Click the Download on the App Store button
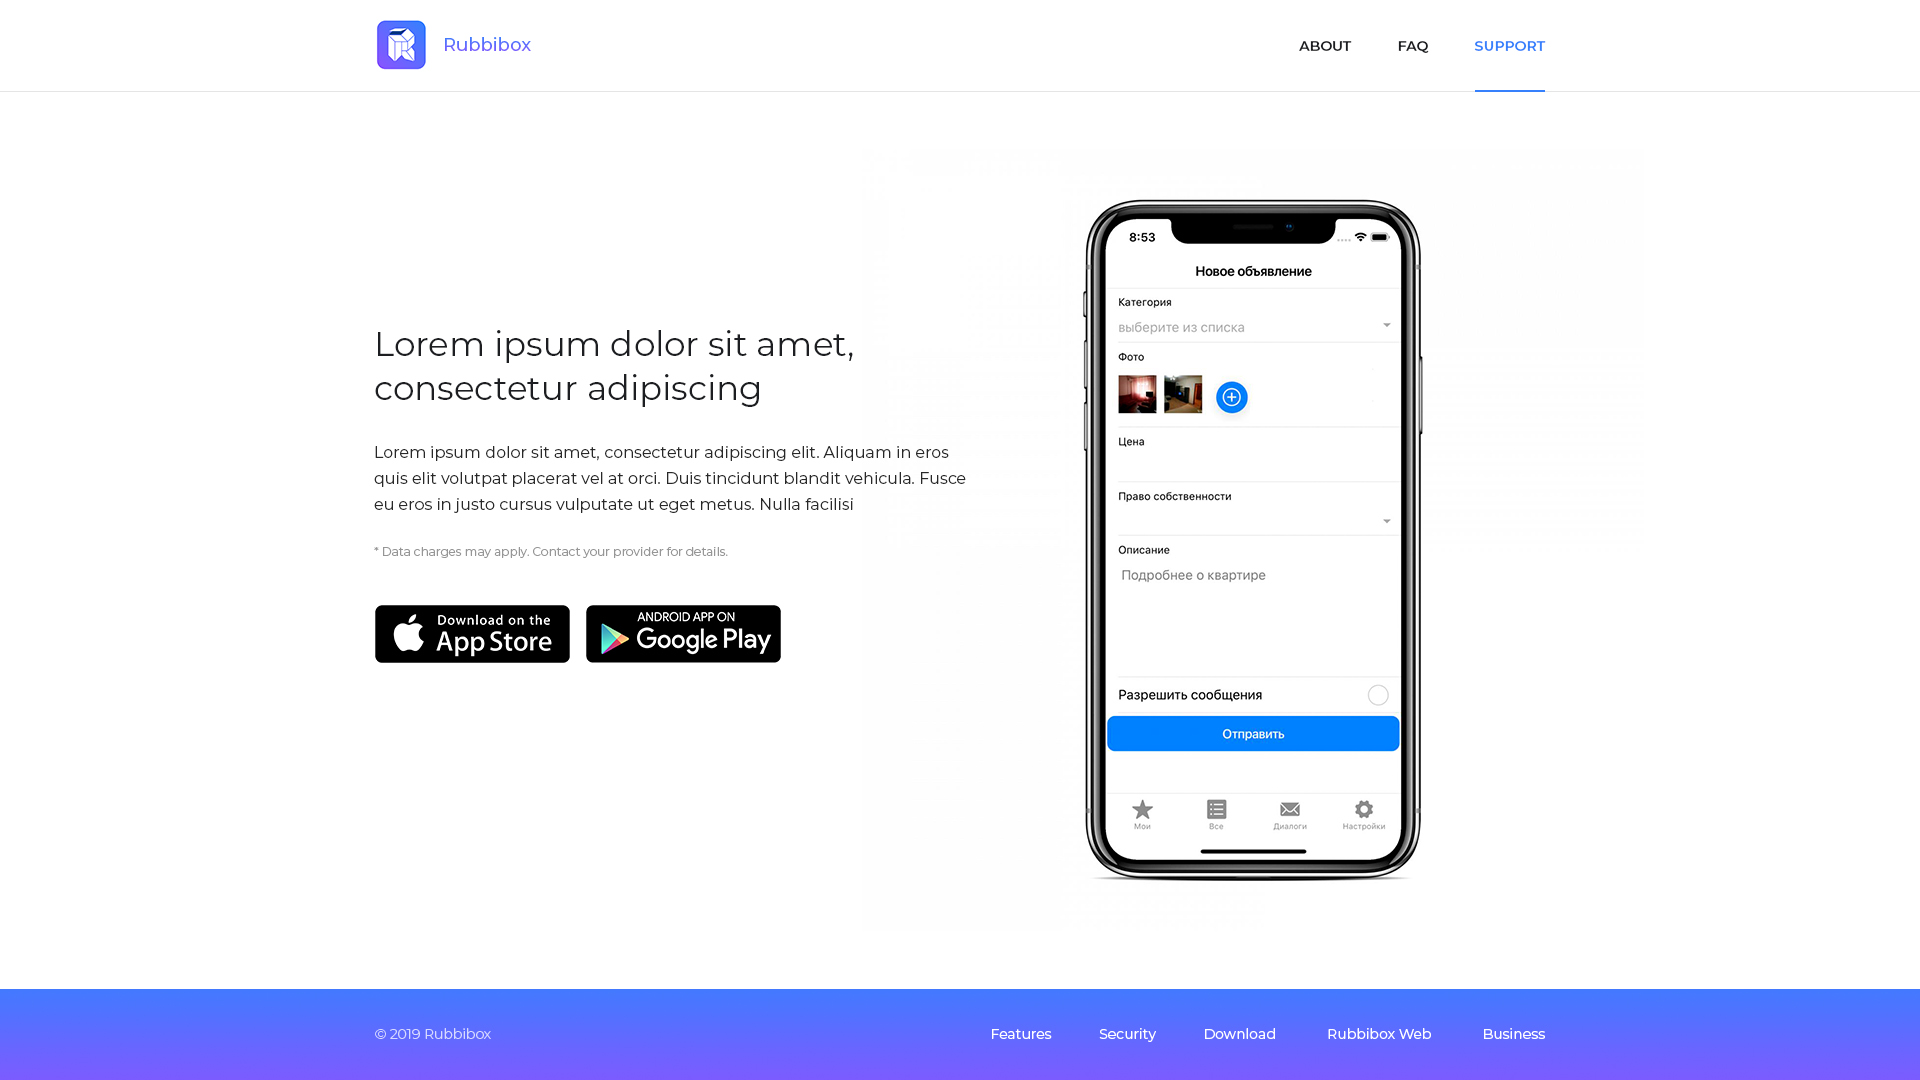1920x1080 pixels. tap(471, 633)
